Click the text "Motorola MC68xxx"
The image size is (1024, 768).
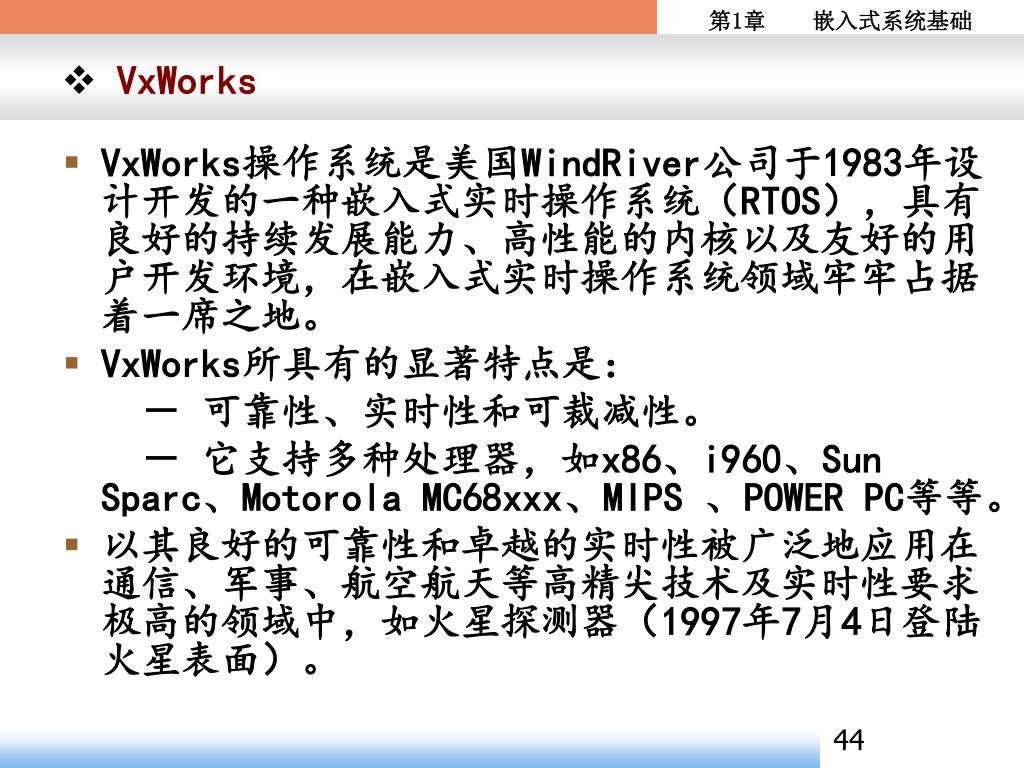402,498
